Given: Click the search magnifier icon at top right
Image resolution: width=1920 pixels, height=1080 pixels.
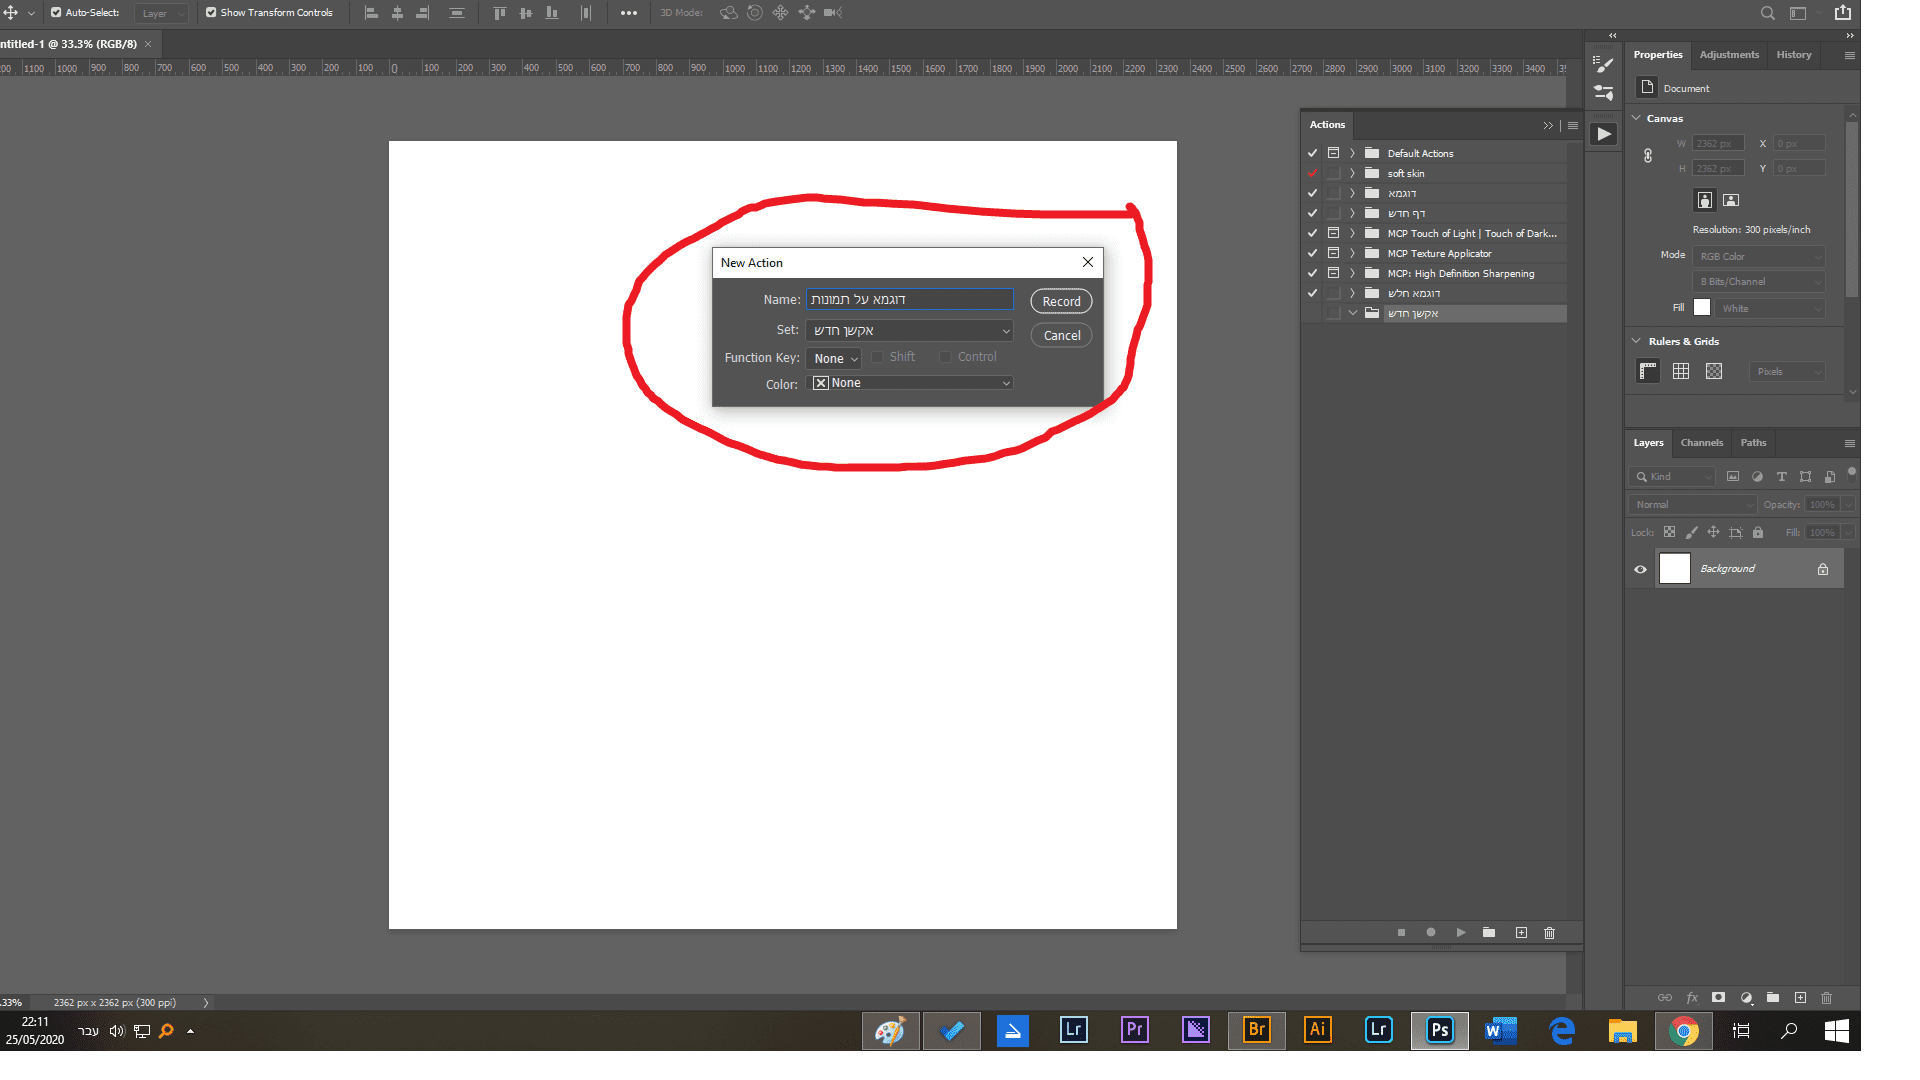Looking at the screenshot, I should [x=1768, y=13].
